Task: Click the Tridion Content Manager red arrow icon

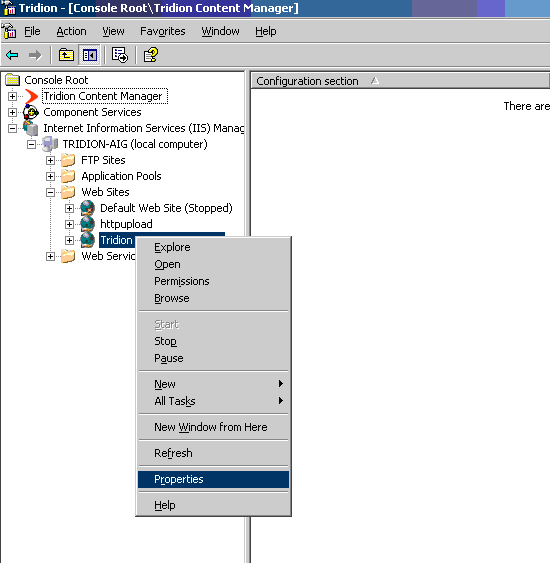Action: 32,96
